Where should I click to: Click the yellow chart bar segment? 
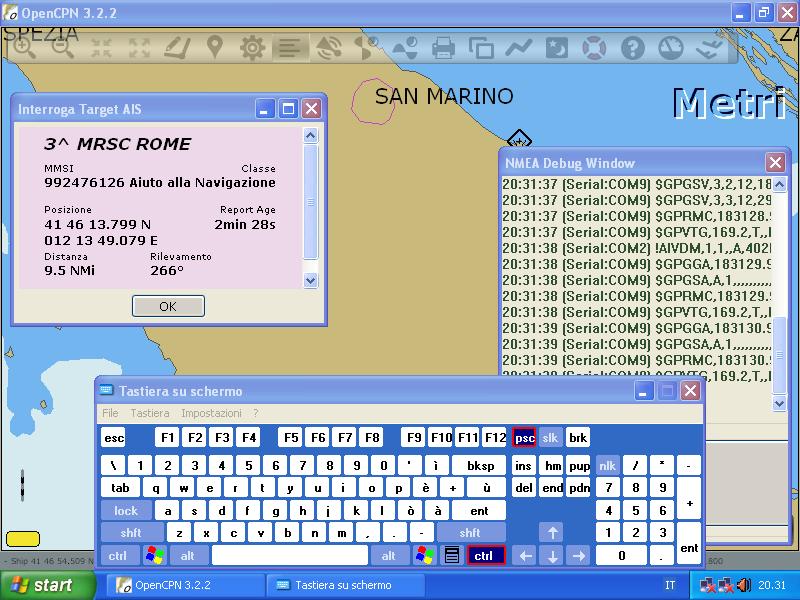[22, 538]
